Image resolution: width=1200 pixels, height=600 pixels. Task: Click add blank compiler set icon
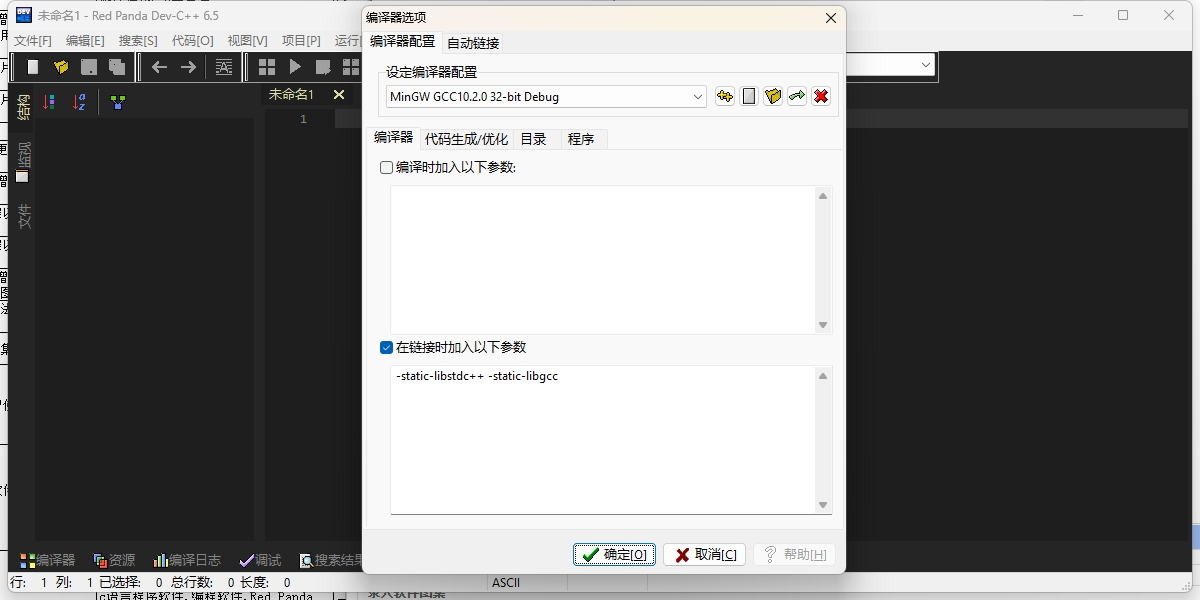(x=749, y=97)
